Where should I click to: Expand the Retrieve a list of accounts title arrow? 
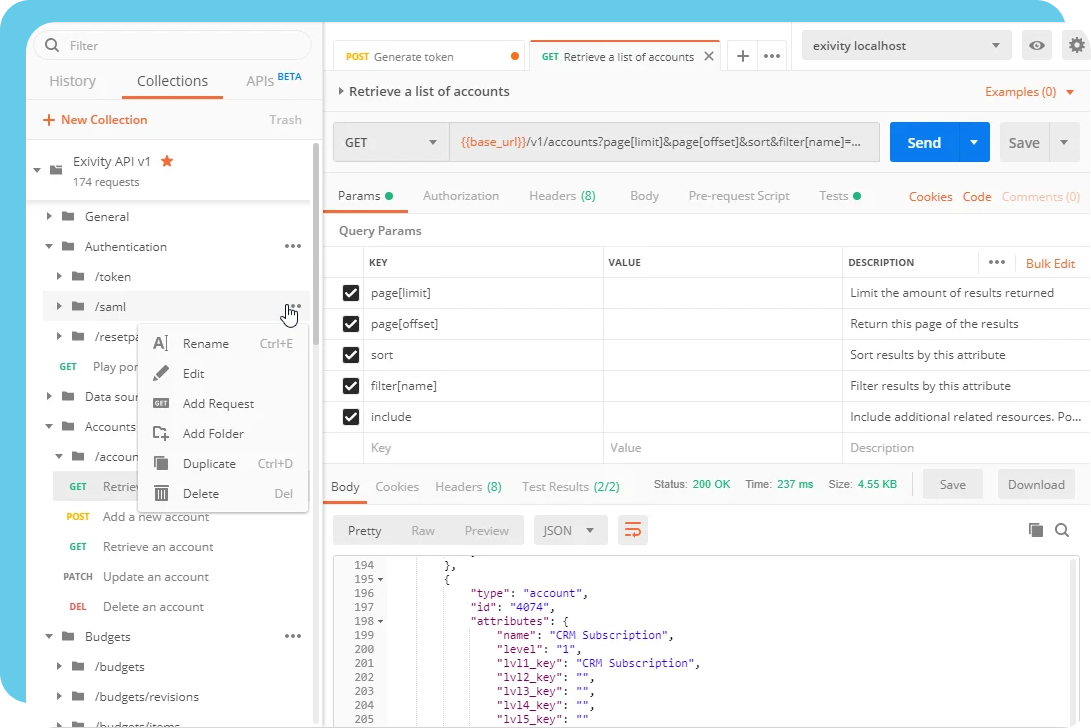pyautogui.click(x=341, y=90)
